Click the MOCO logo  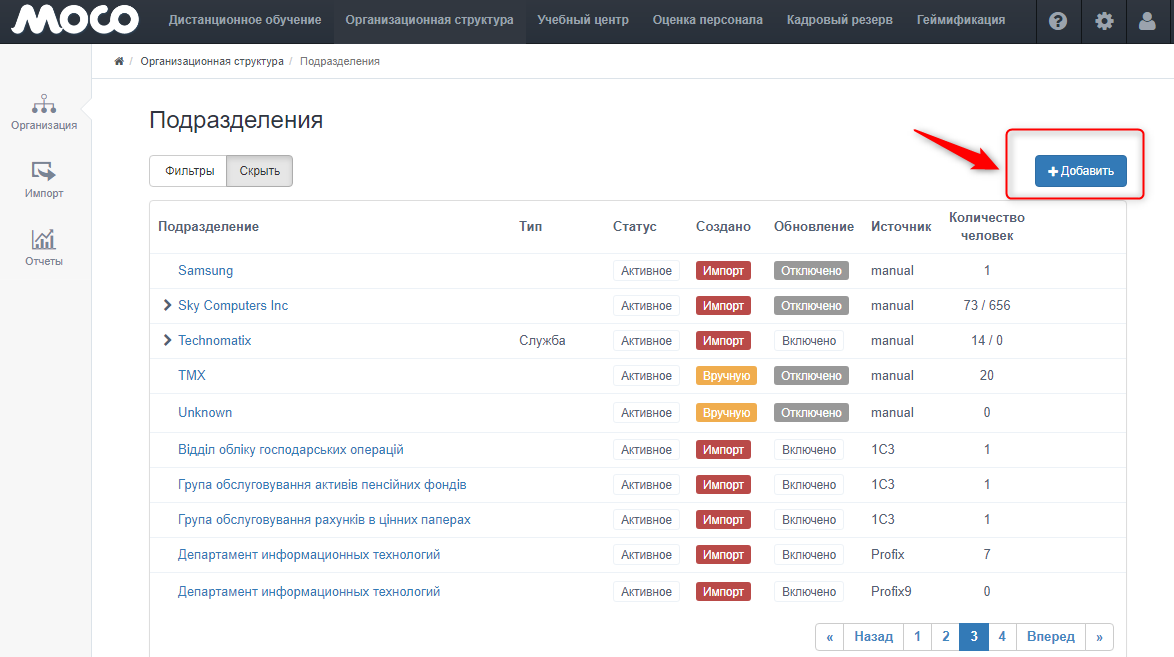[75, 20]
